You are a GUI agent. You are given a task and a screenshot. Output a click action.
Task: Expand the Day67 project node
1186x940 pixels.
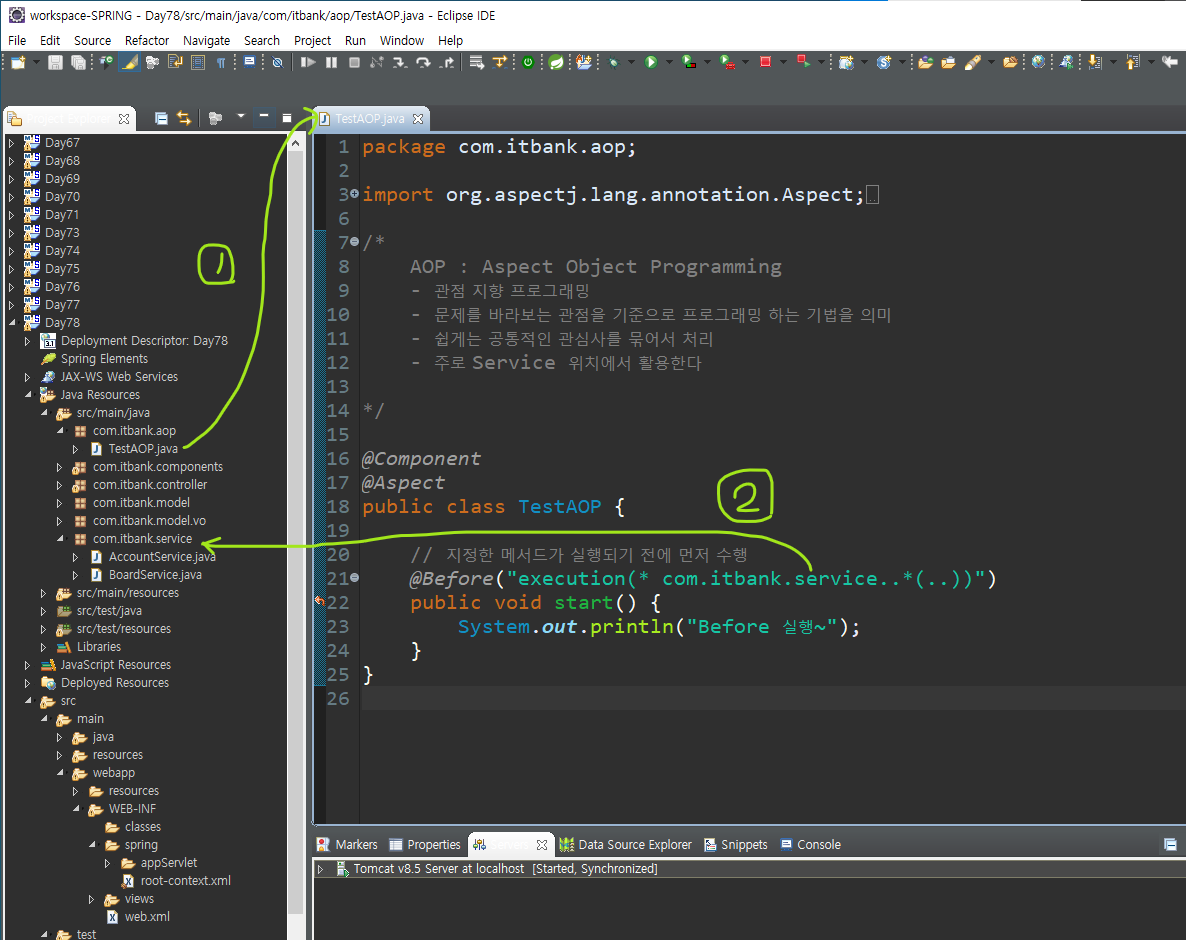[11, 142]
